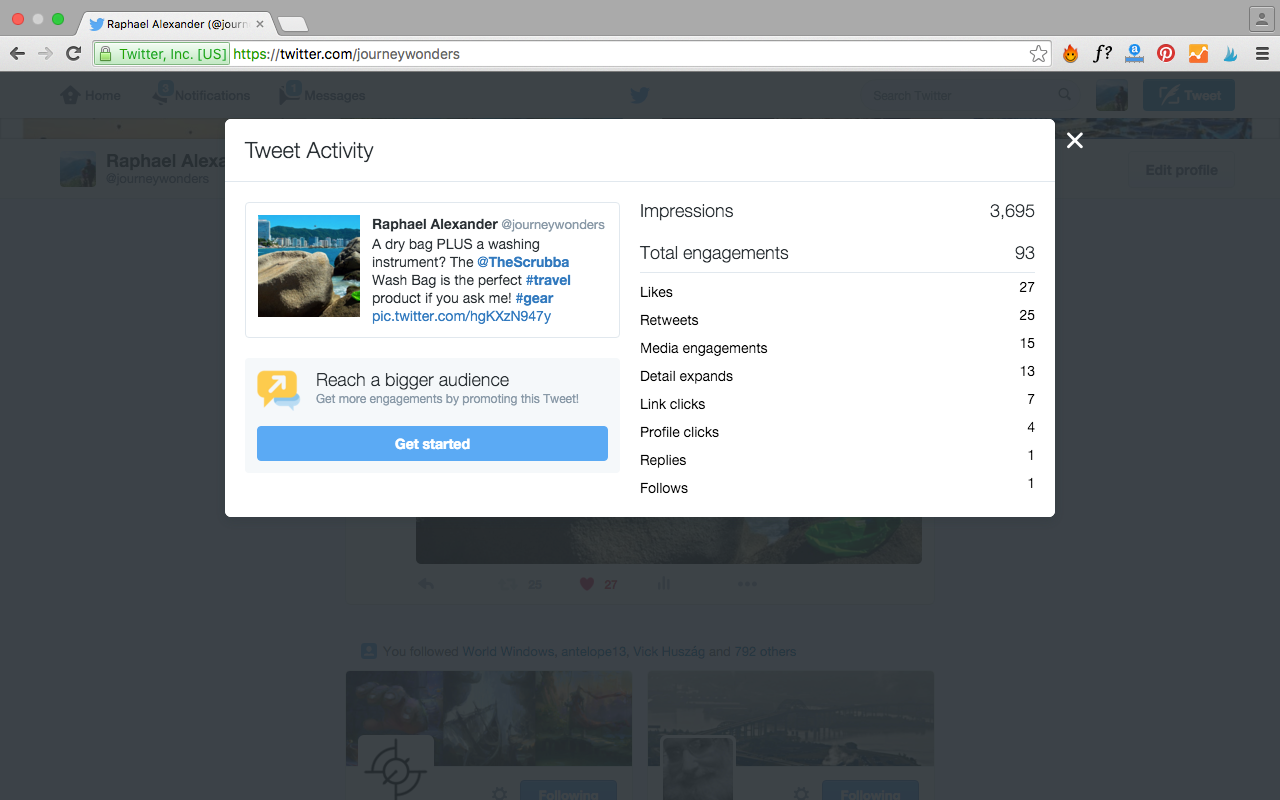Open the #travel hashtag link
Screen dimensions: 1280x800
coord(548,280)
